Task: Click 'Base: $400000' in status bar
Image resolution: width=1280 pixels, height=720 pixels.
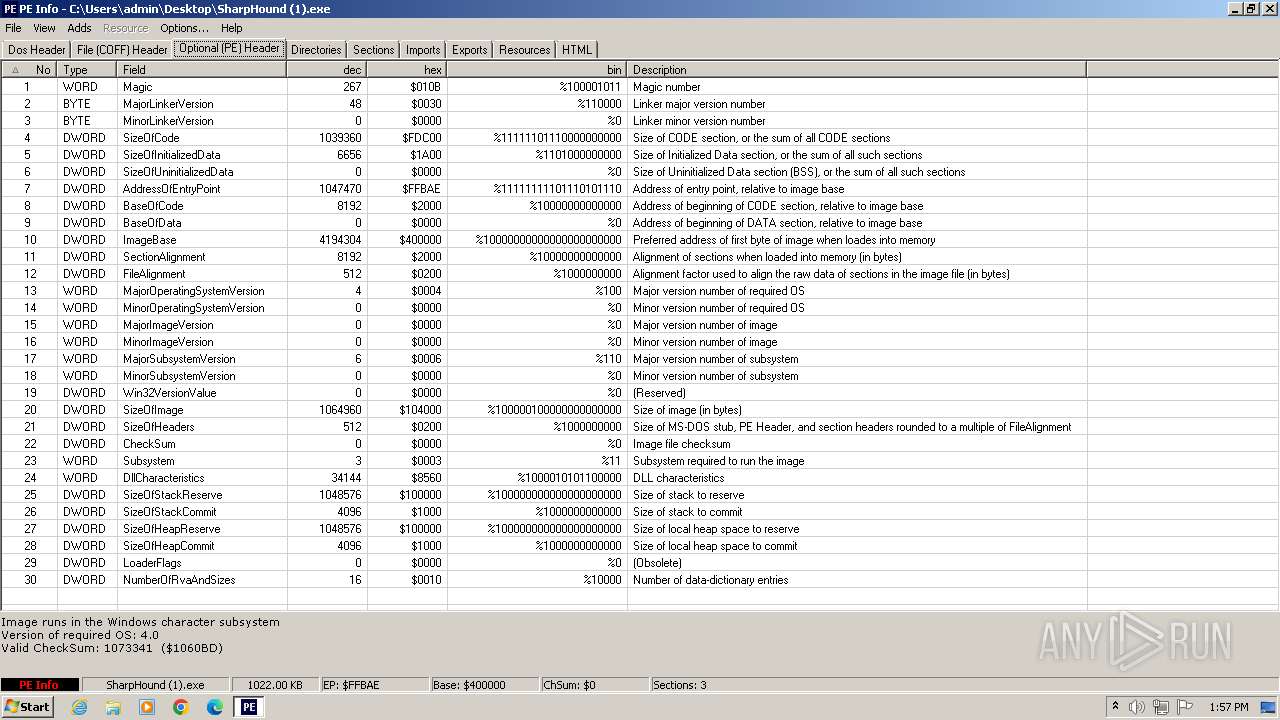Action: pos(483,685)
